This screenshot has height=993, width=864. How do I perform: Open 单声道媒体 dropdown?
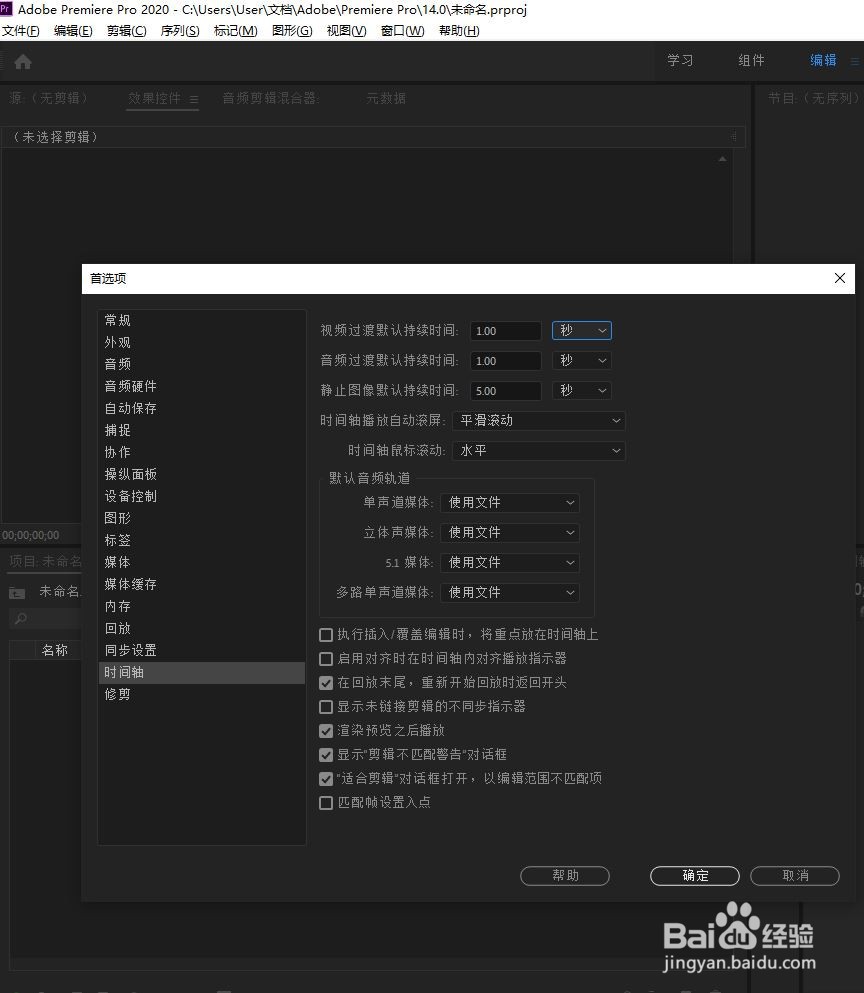[509, 503]
